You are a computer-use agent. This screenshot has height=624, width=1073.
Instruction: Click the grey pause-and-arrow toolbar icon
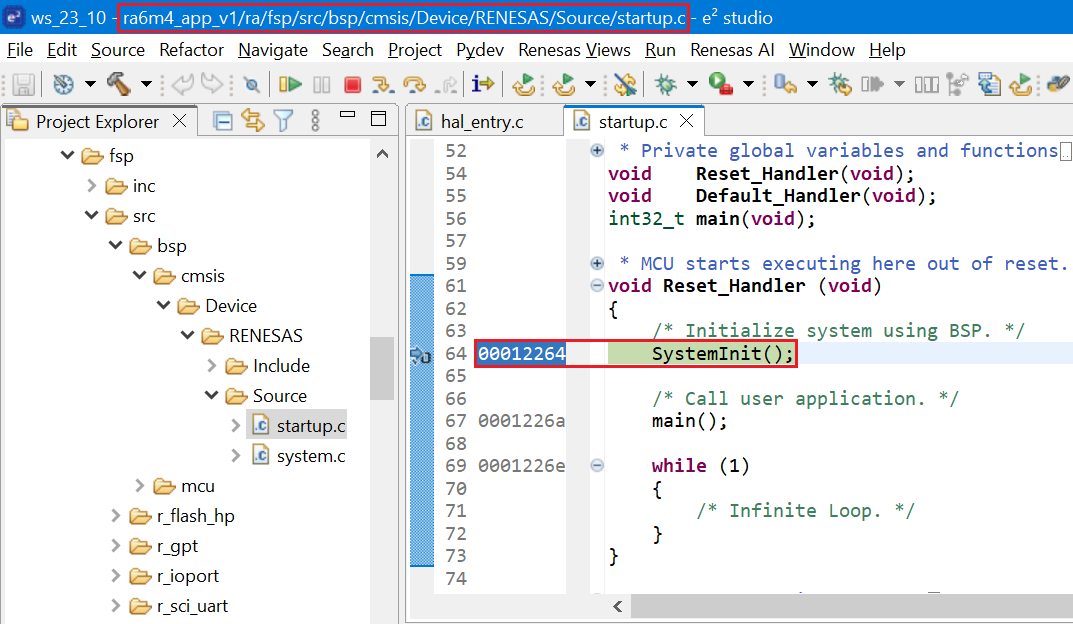click(872, 85)
